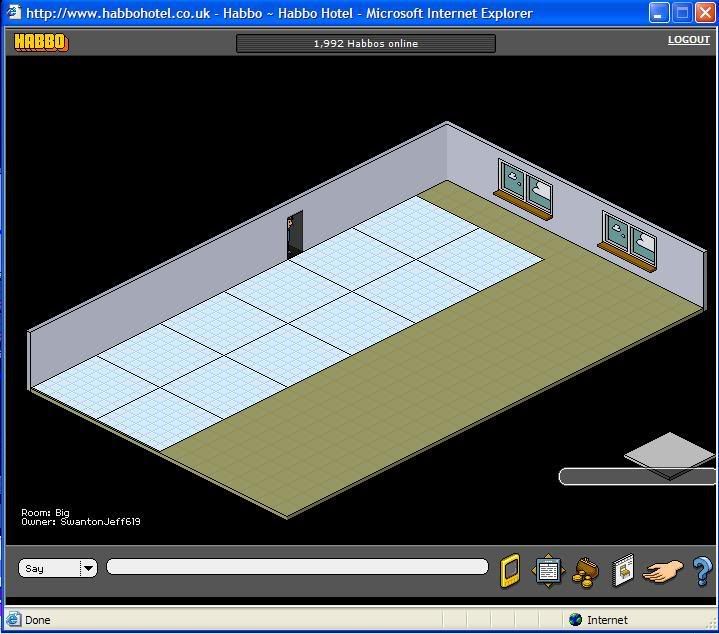Click the grey floor tile preview

(669, 454)
